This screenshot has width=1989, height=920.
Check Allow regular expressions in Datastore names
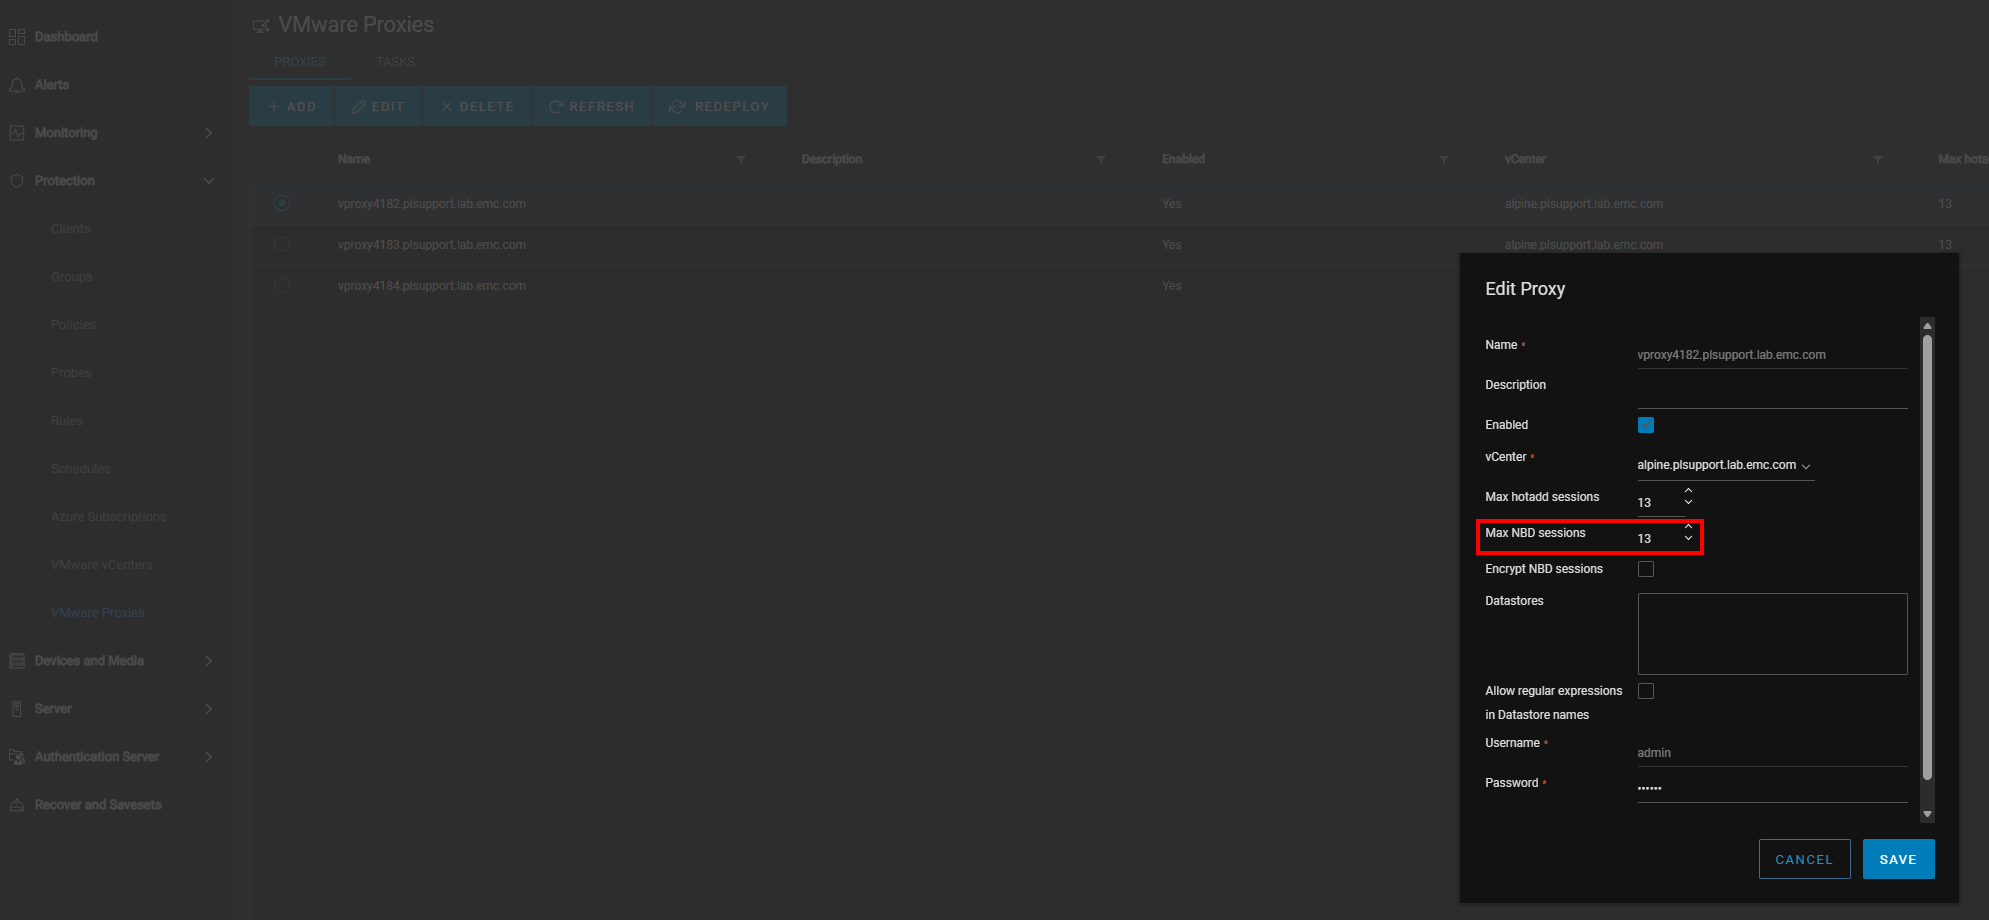coord(1646,691)
